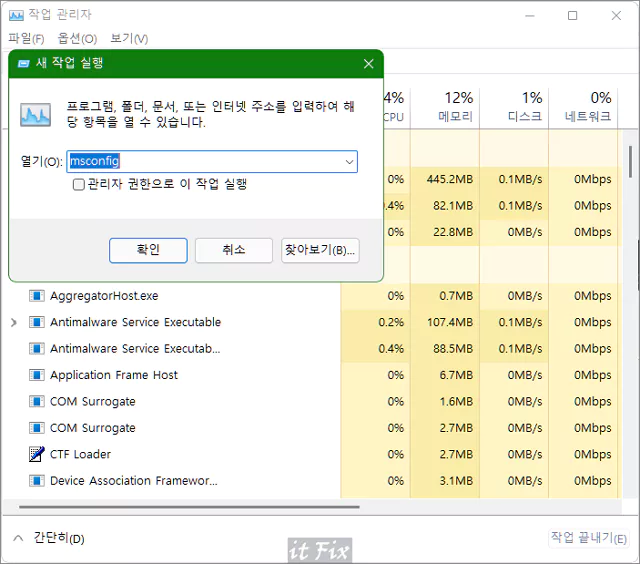
Task: Click the 1.6MB memory cell
Action: pos(456,402)
